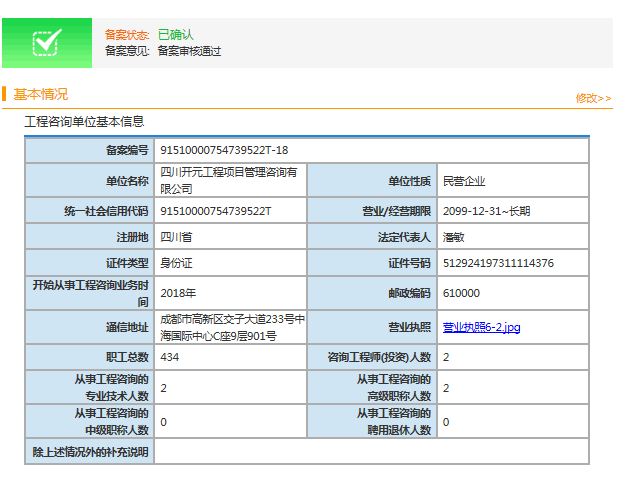
Task: Click the 高级职称人数 label cell
Action: [x=372, y=388]
